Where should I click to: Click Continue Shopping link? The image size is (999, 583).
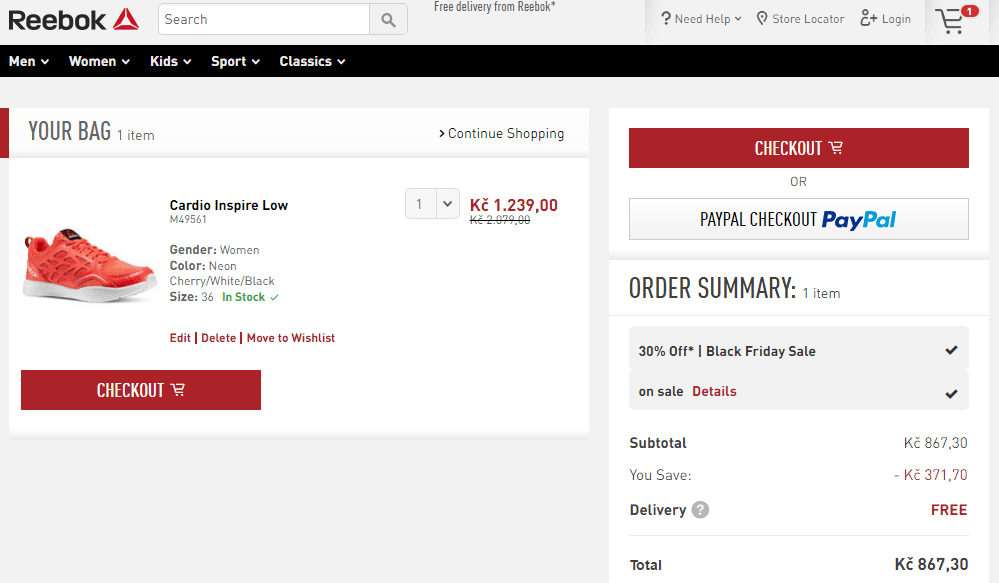[x=501, y=133]
